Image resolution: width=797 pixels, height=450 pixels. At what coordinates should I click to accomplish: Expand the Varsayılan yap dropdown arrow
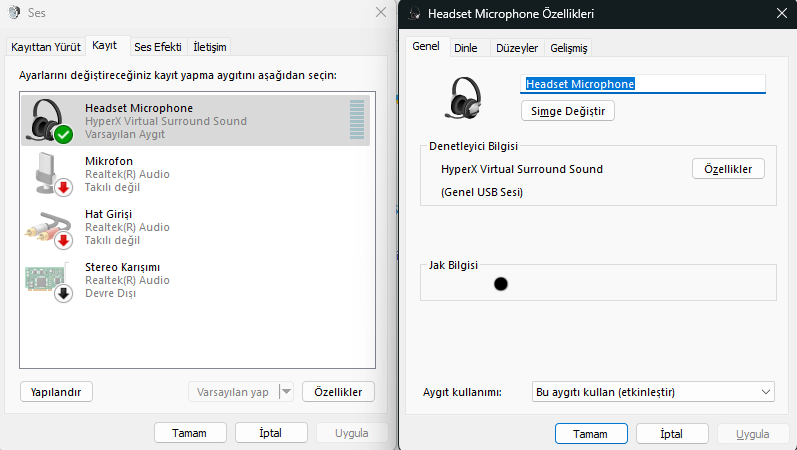286,392
